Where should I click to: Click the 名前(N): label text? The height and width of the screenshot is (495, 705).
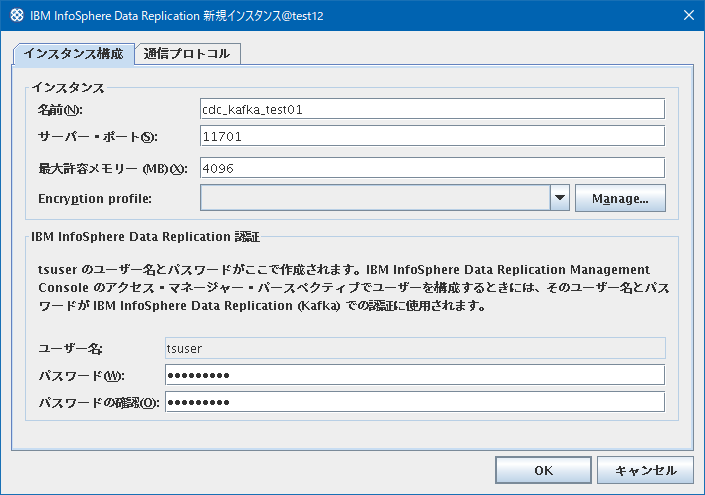(60, 110)
